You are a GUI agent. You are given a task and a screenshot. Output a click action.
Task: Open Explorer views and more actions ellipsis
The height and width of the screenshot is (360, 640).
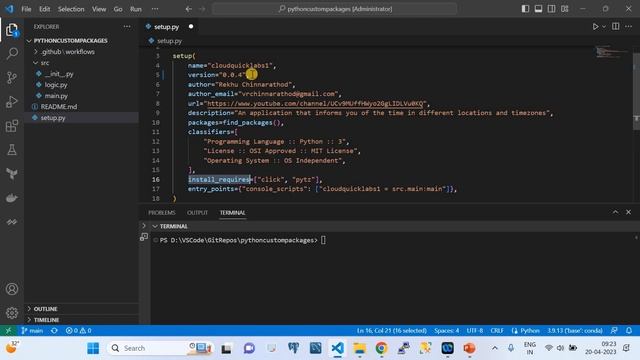point(127,27)
